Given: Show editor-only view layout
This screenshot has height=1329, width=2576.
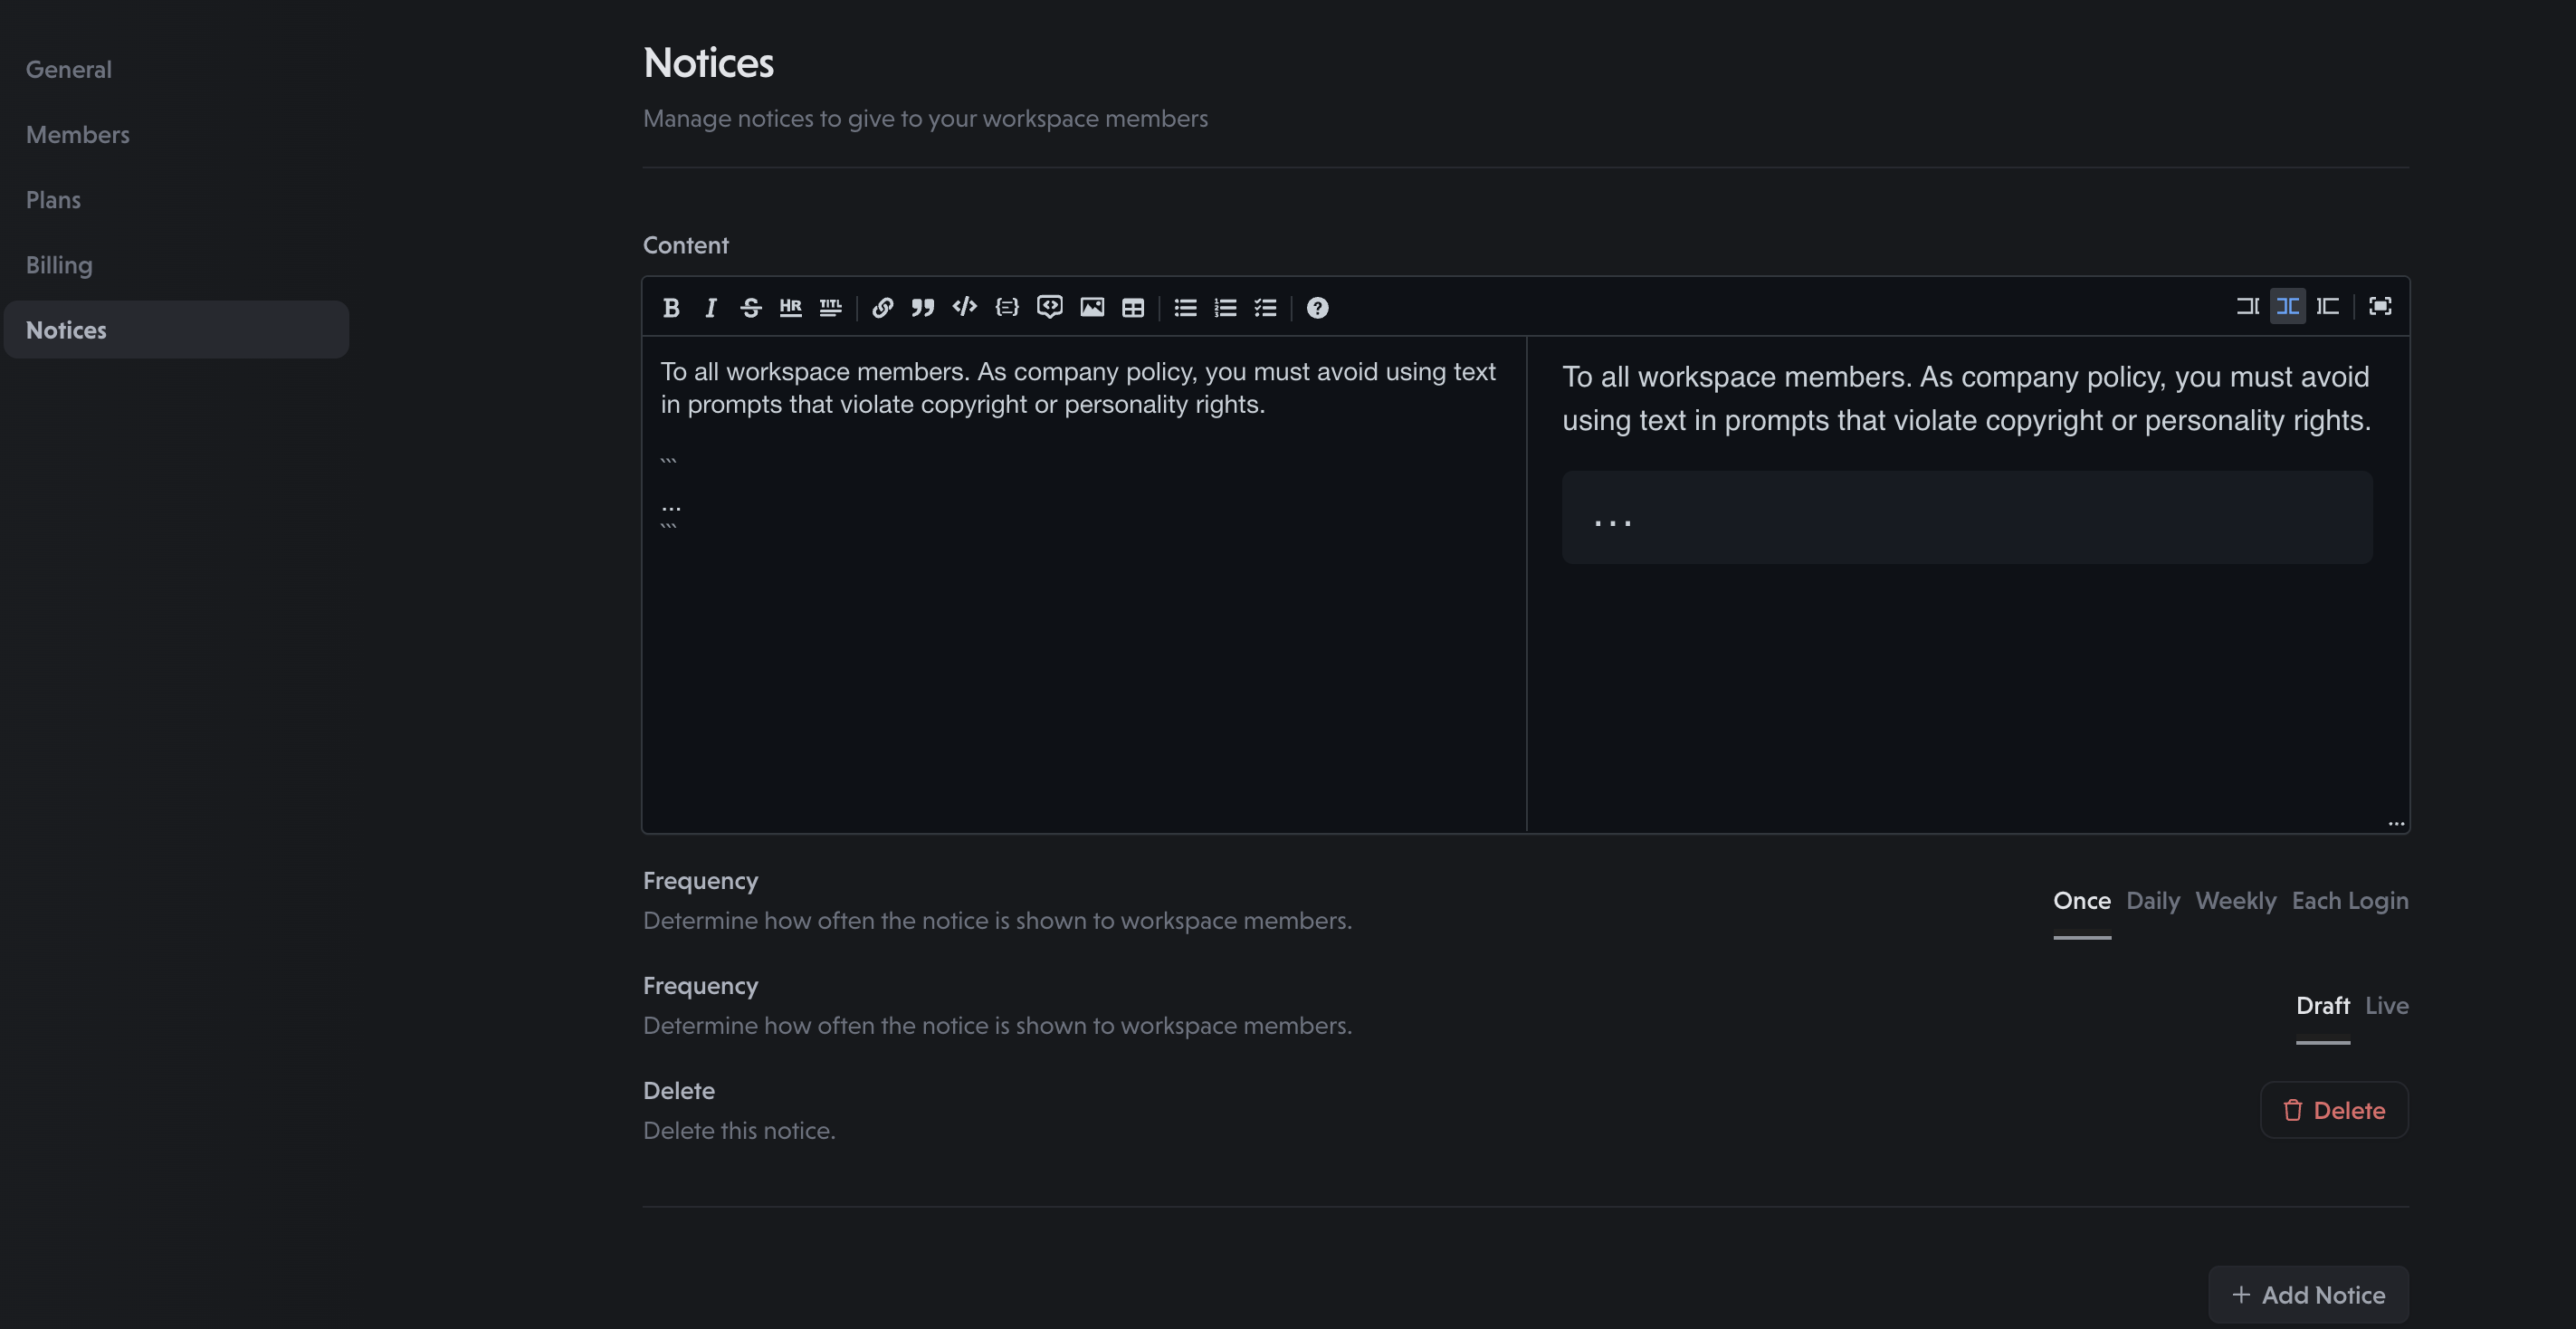Looking at the screenshot, I should point(2247,306).
